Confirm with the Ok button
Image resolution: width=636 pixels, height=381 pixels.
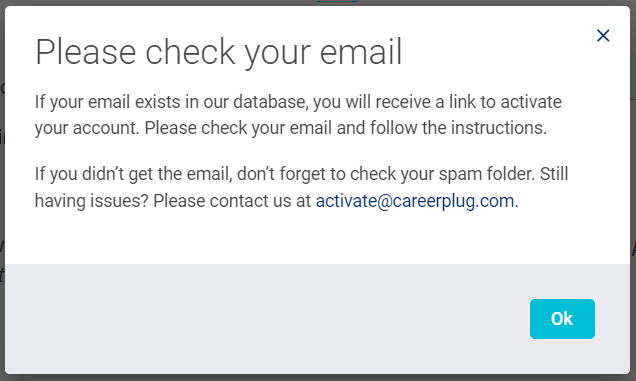(562, 319)
